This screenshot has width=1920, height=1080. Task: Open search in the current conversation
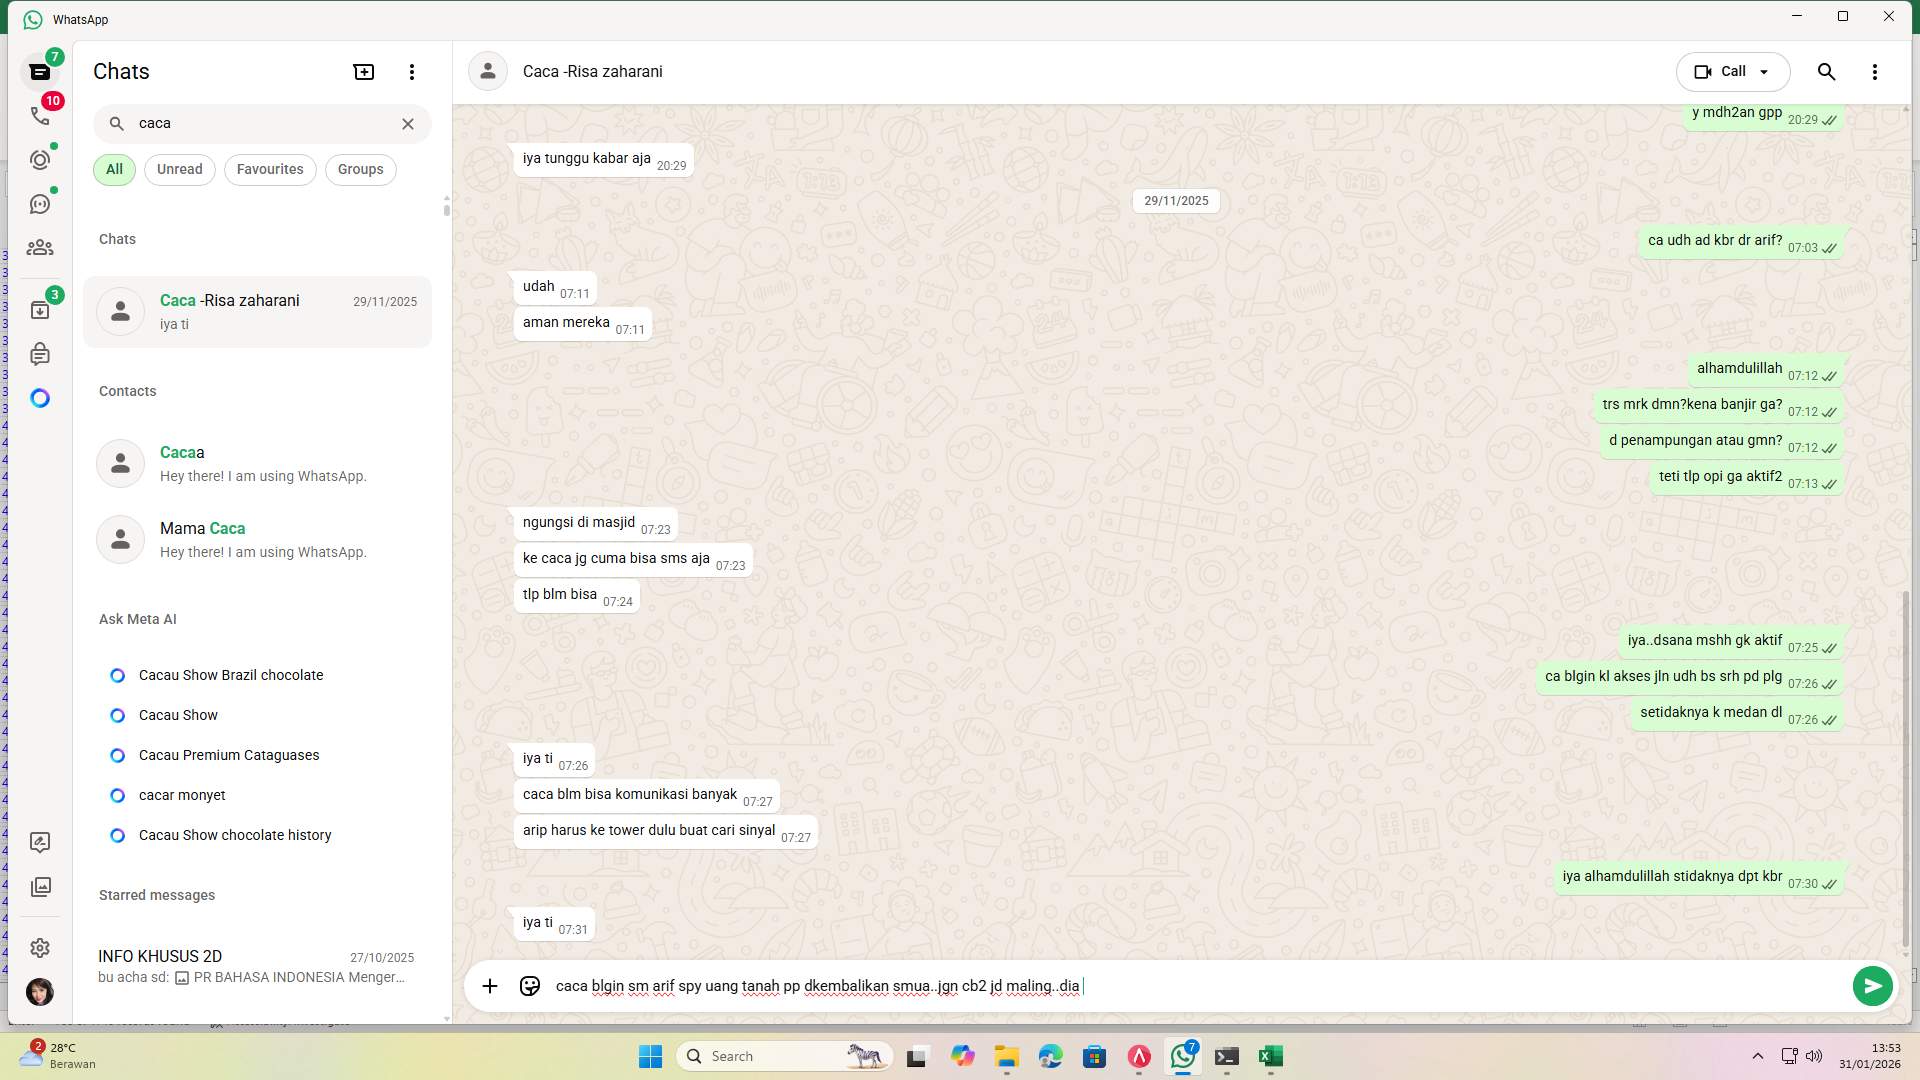tap(1826, 71)
